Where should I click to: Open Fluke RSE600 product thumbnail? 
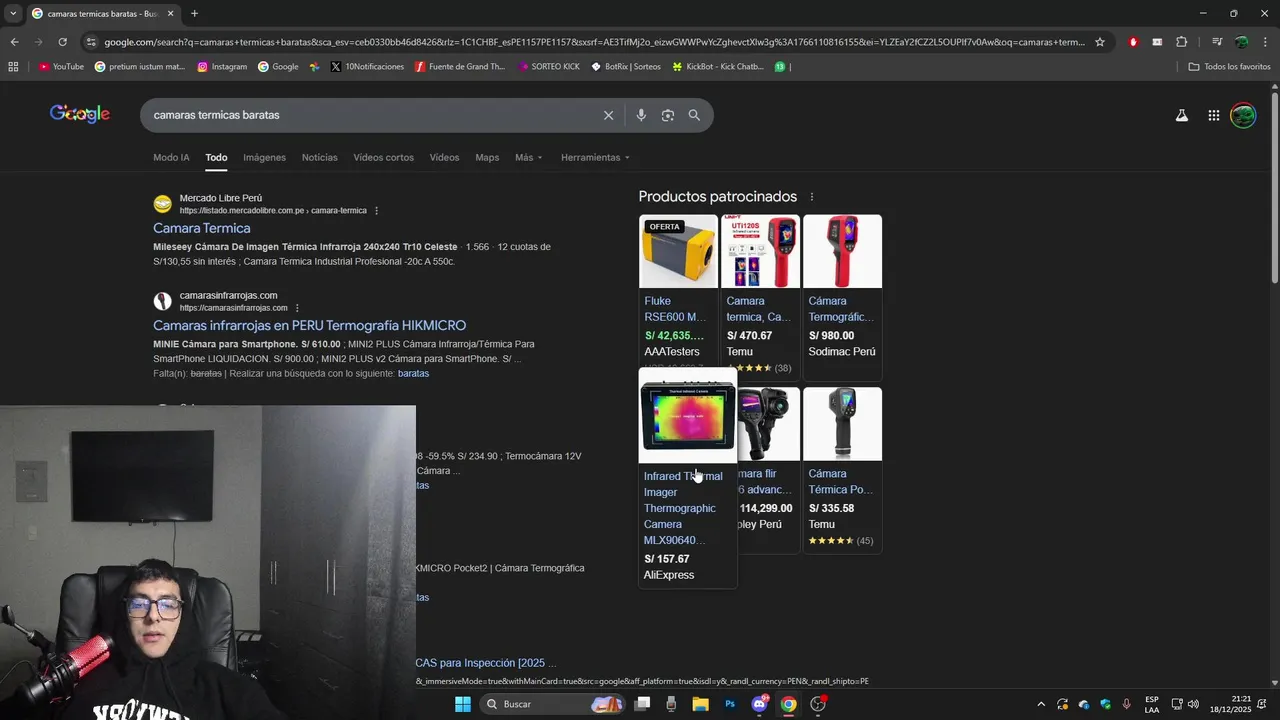click(678, 251)
